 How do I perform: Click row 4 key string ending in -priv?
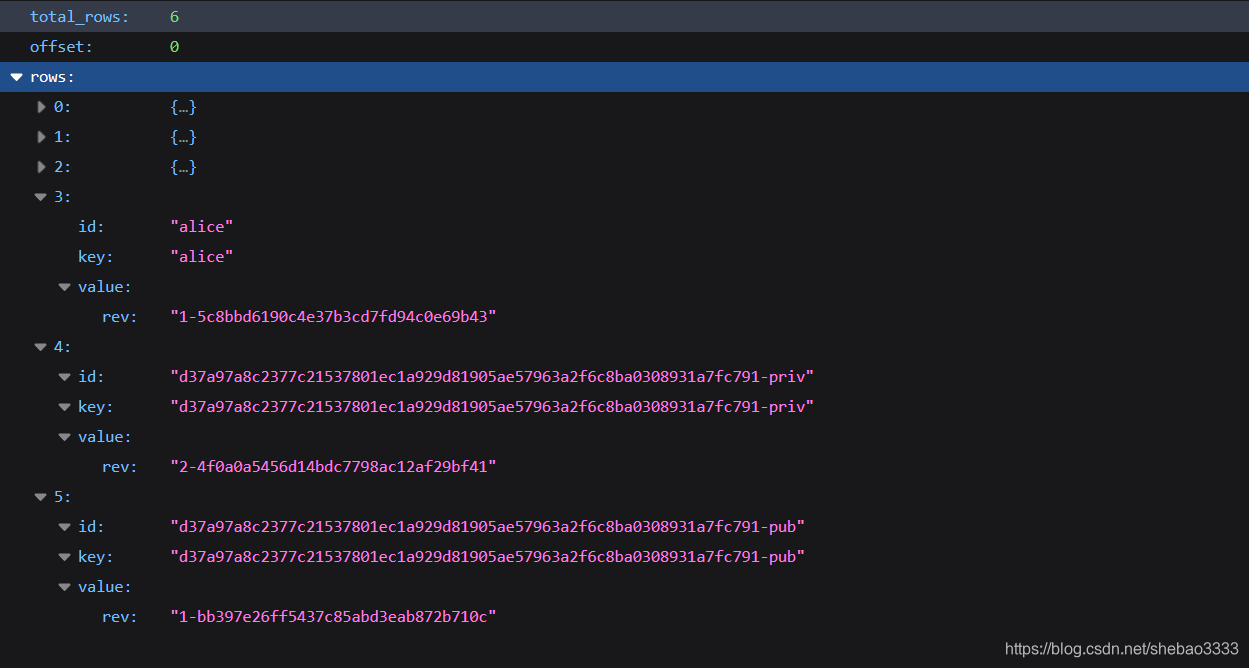pyautogui.click(x=492, y=407)
